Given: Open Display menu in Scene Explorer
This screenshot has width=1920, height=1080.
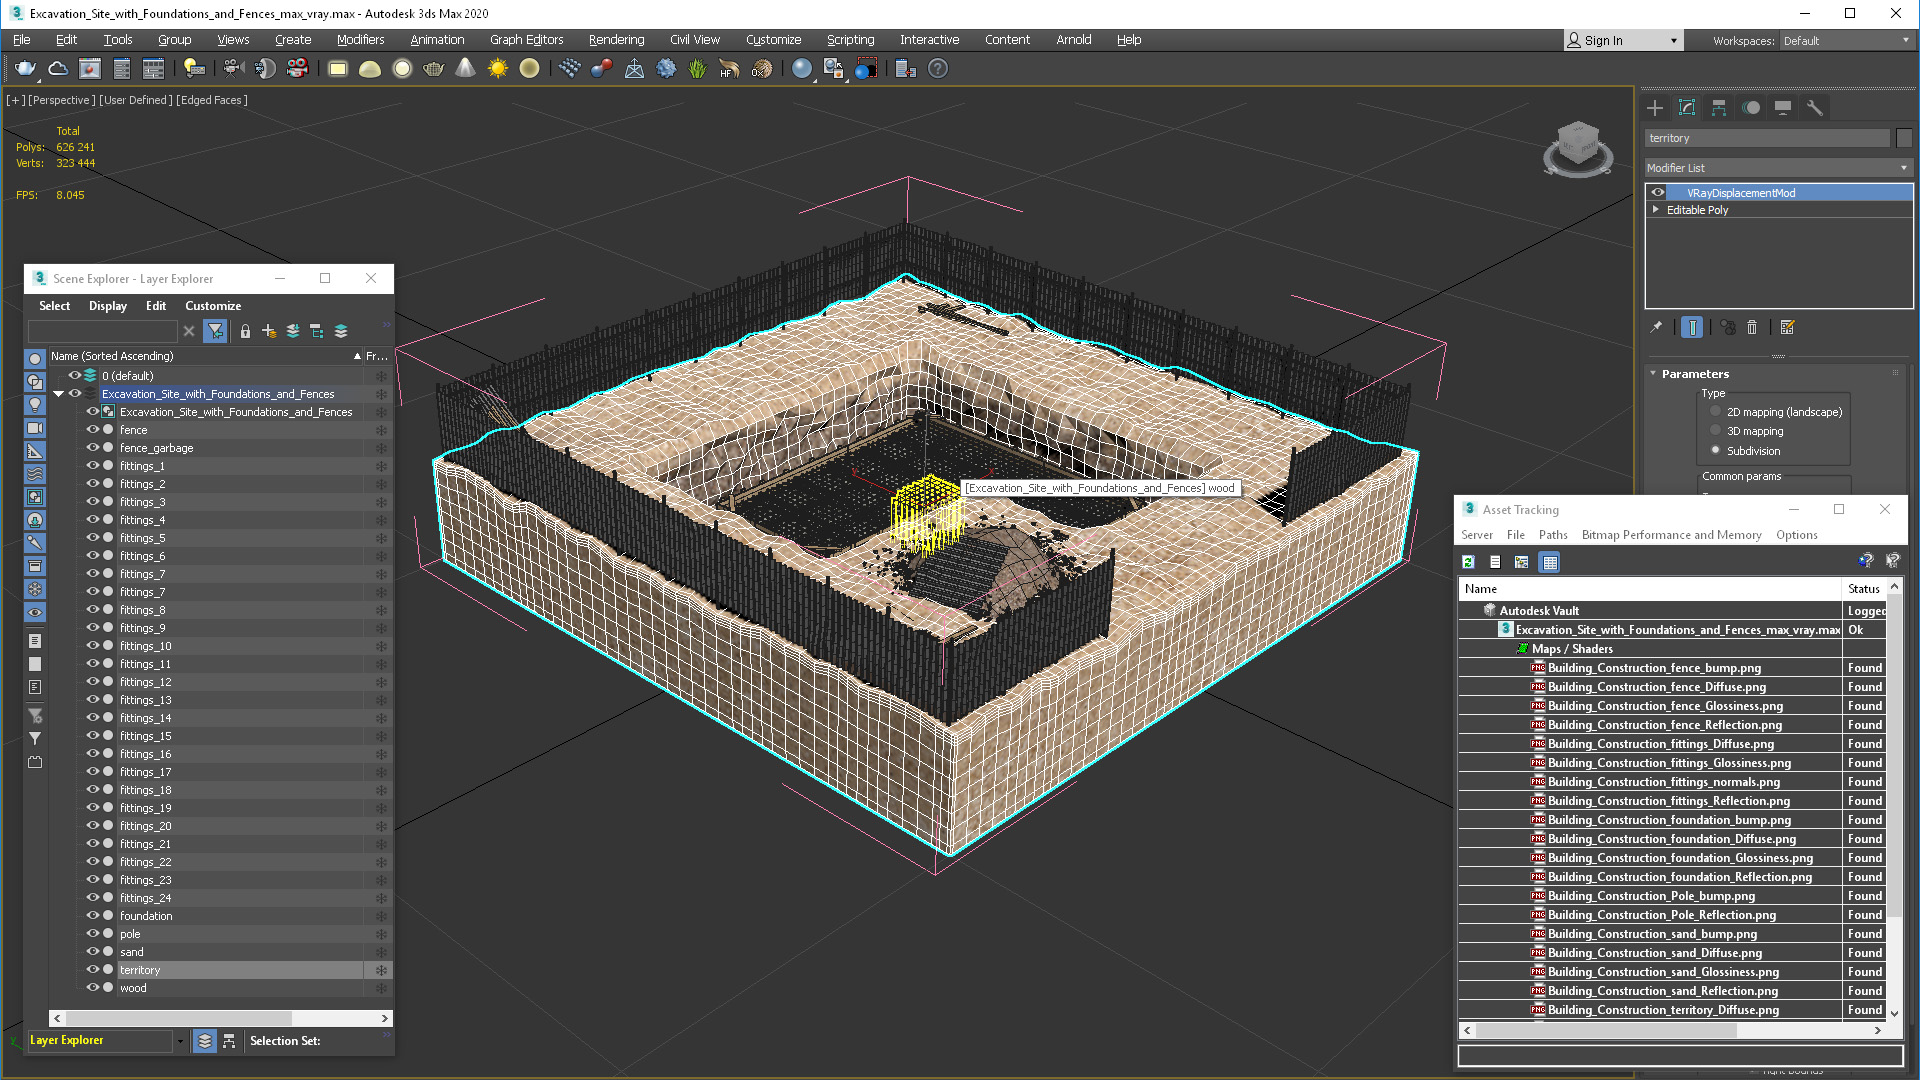Looking at the screenshot, I should pyautogui.click(x=108, y=306).
